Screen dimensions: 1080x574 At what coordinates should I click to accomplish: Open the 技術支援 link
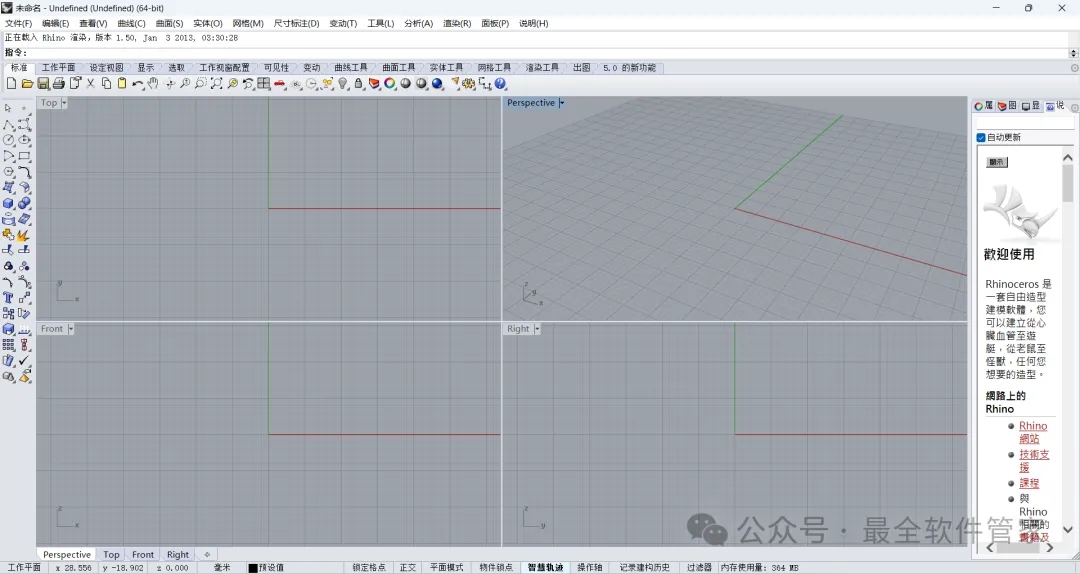[1034, 461]
